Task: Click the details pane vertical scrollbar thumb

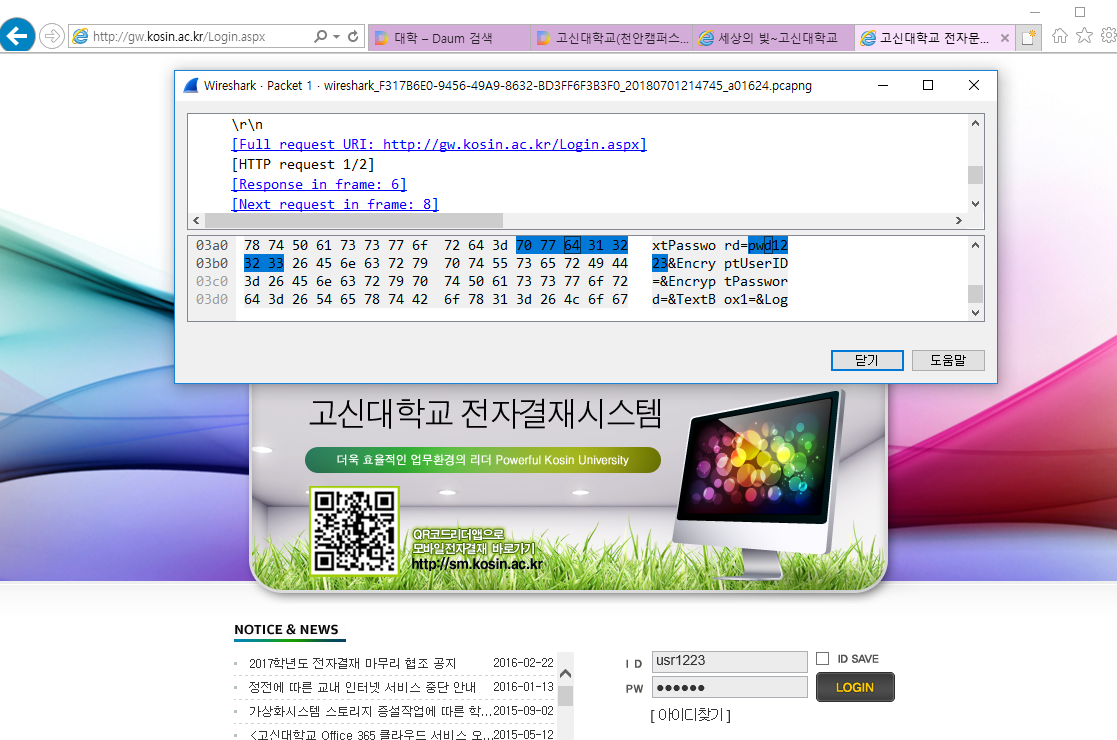Action: point(975,174)
